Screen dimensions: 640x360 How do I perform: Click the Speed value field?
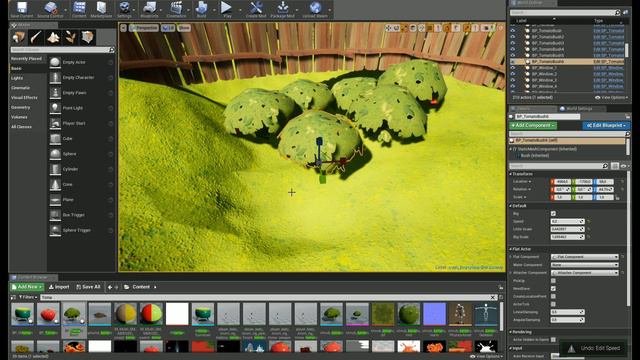pyautogui.click(x=567, y=221)
